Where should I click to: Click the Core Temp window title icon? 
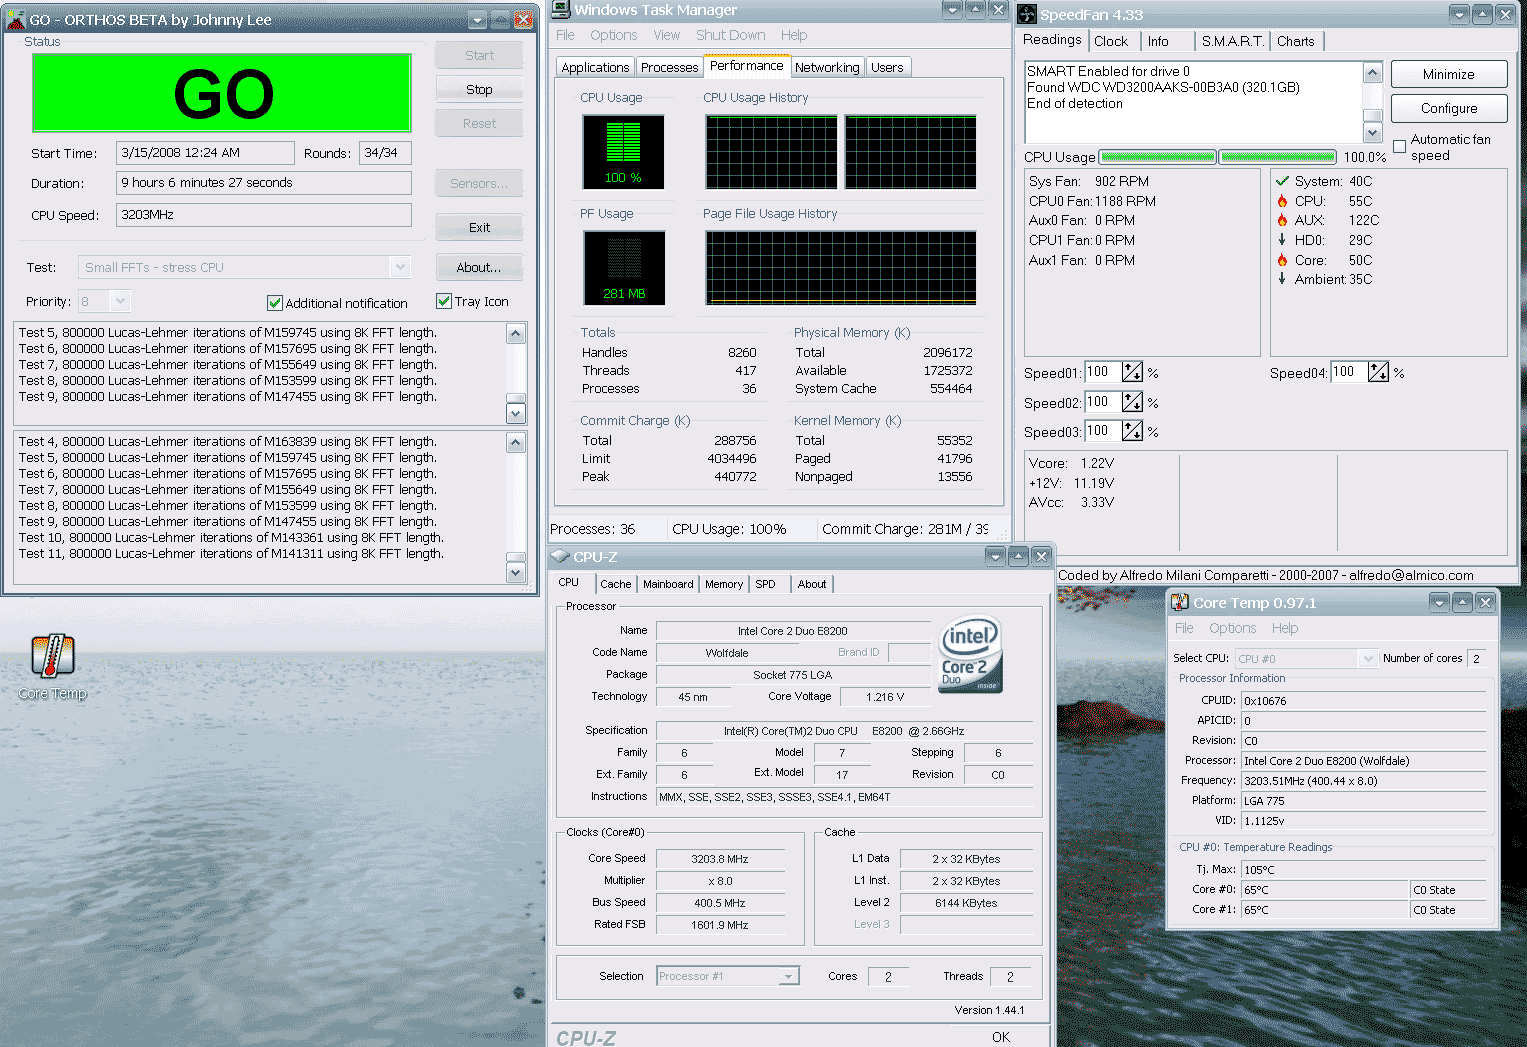[1180, 602]
